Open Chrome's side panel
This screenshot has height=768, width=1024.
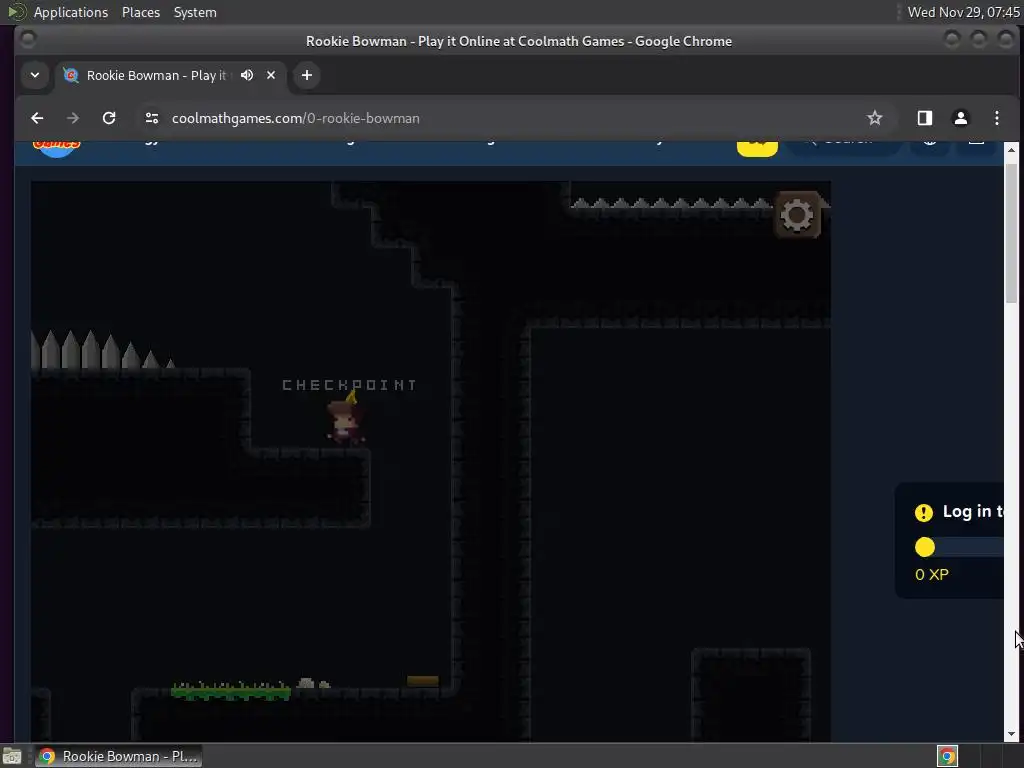925,118
